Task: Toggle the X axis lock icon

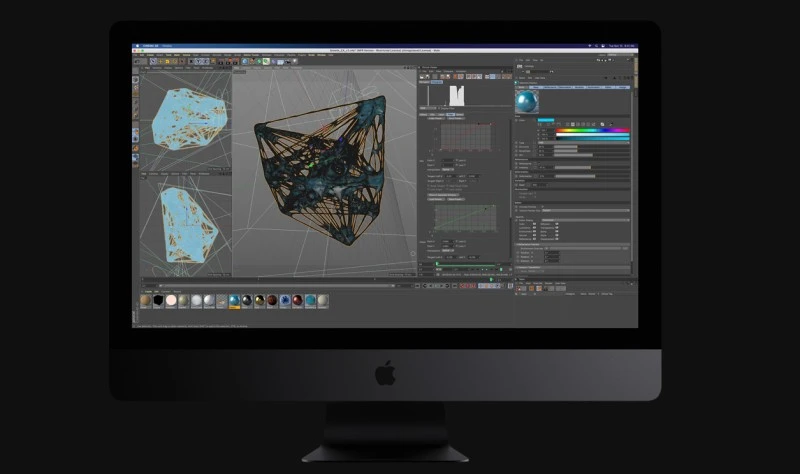Action: 191,61
